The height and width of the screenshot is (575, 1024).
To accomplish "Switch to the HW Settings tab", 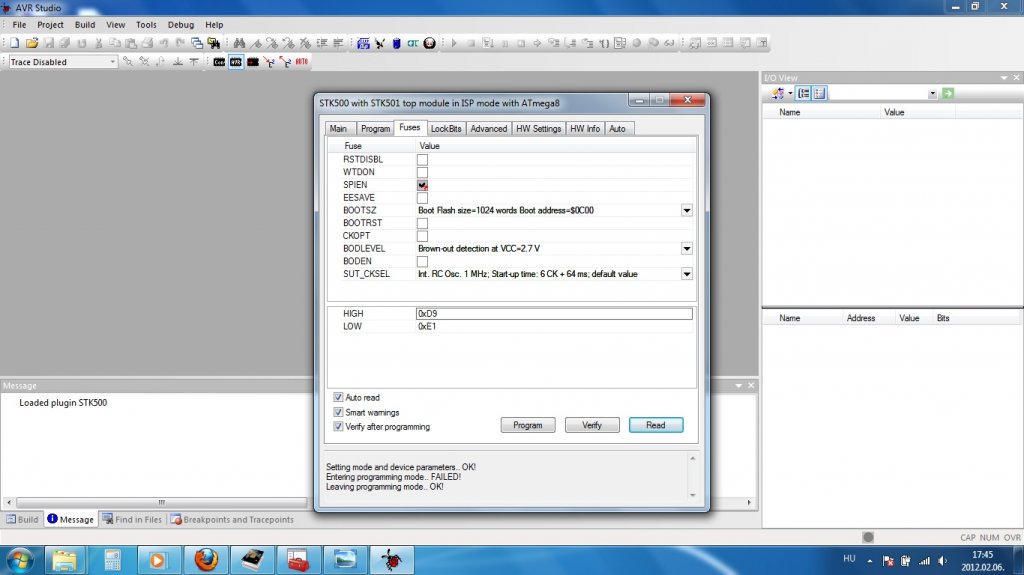I will click(x=538, y=129).
